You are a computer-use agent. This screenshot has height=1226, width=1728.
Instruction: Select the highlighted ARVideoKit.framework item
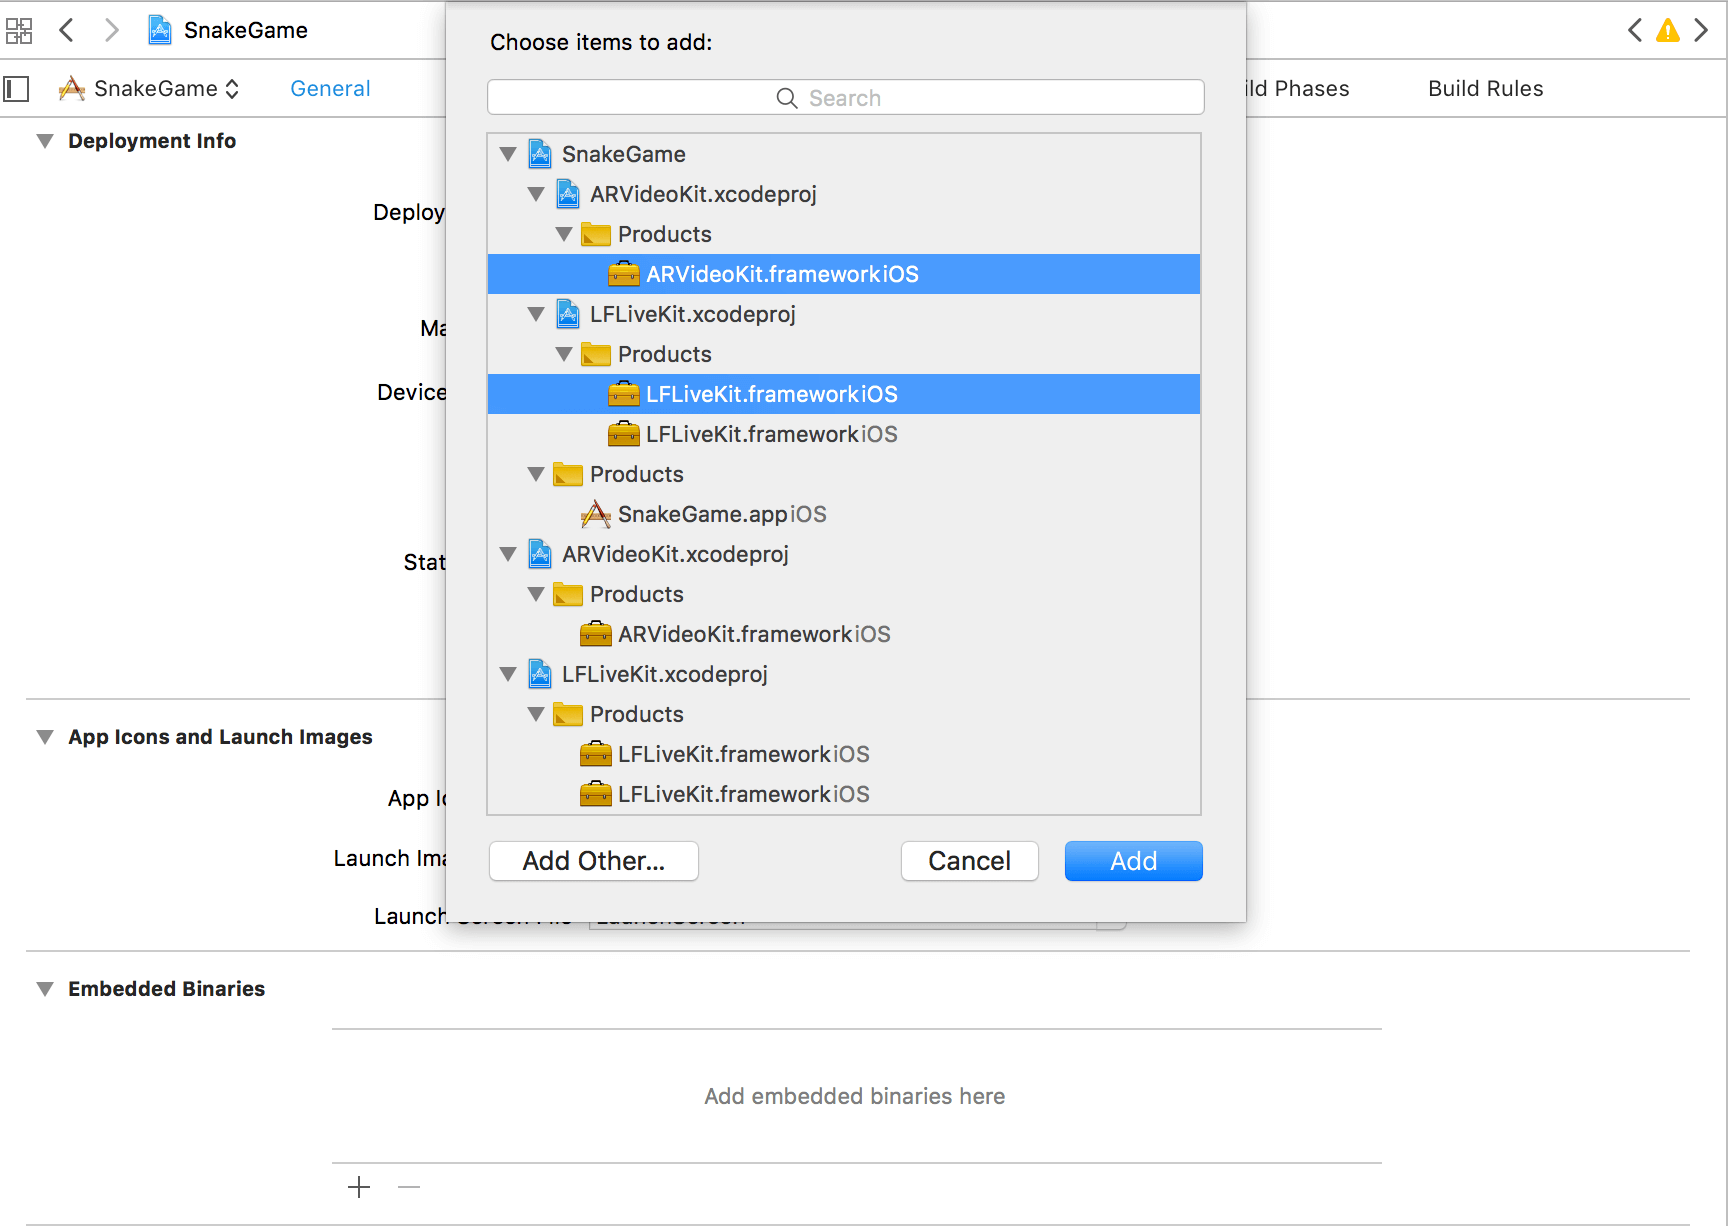click(x=781, y=274)
